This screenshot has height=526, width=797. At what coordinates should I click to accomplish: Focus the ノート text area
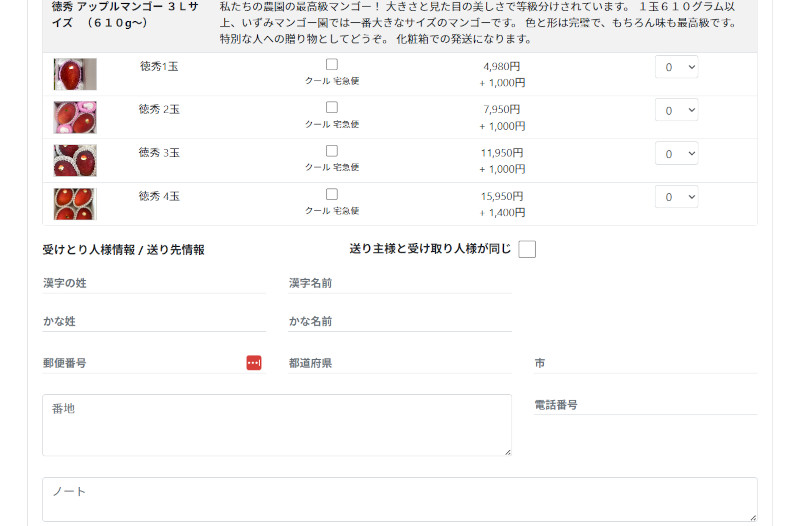coord(399,499)
